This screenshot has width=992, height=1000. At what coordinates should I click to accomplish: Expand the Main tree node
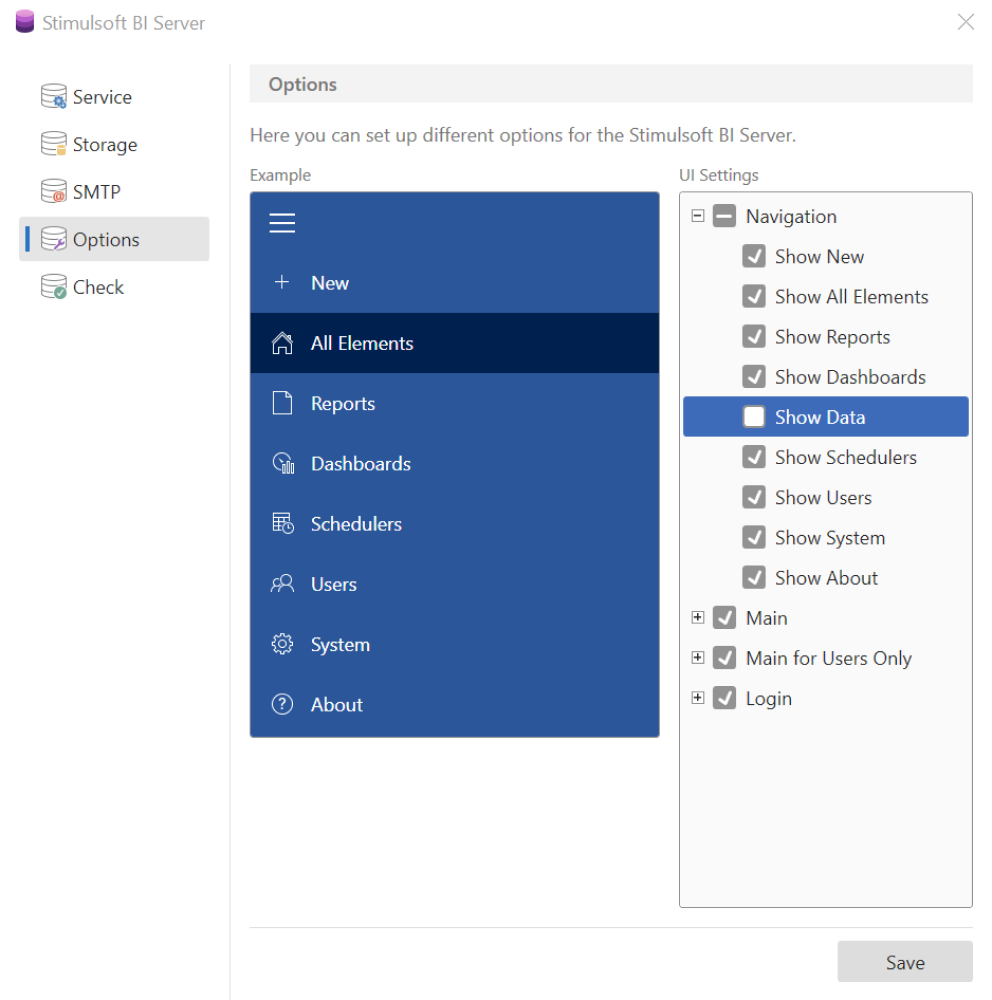tap(698, 617)
